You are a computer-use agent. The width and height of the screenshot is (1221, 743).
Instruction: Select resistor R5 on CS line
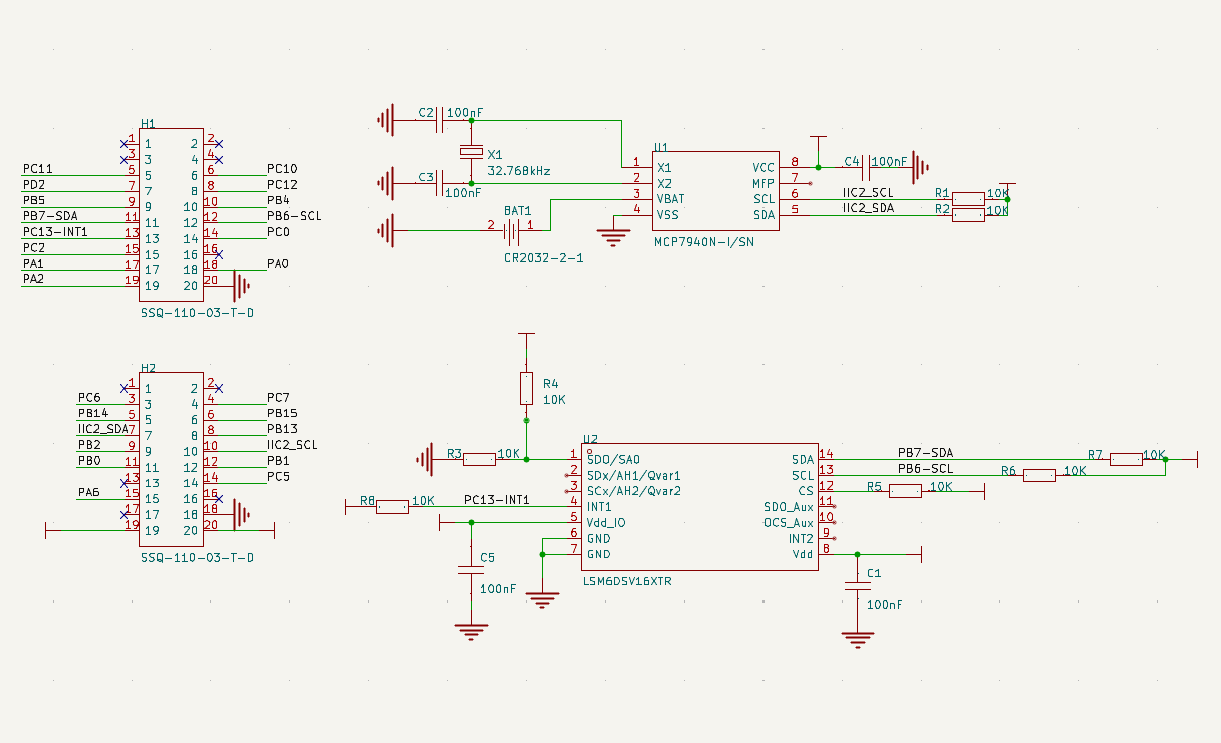click(x=905, y=490)
